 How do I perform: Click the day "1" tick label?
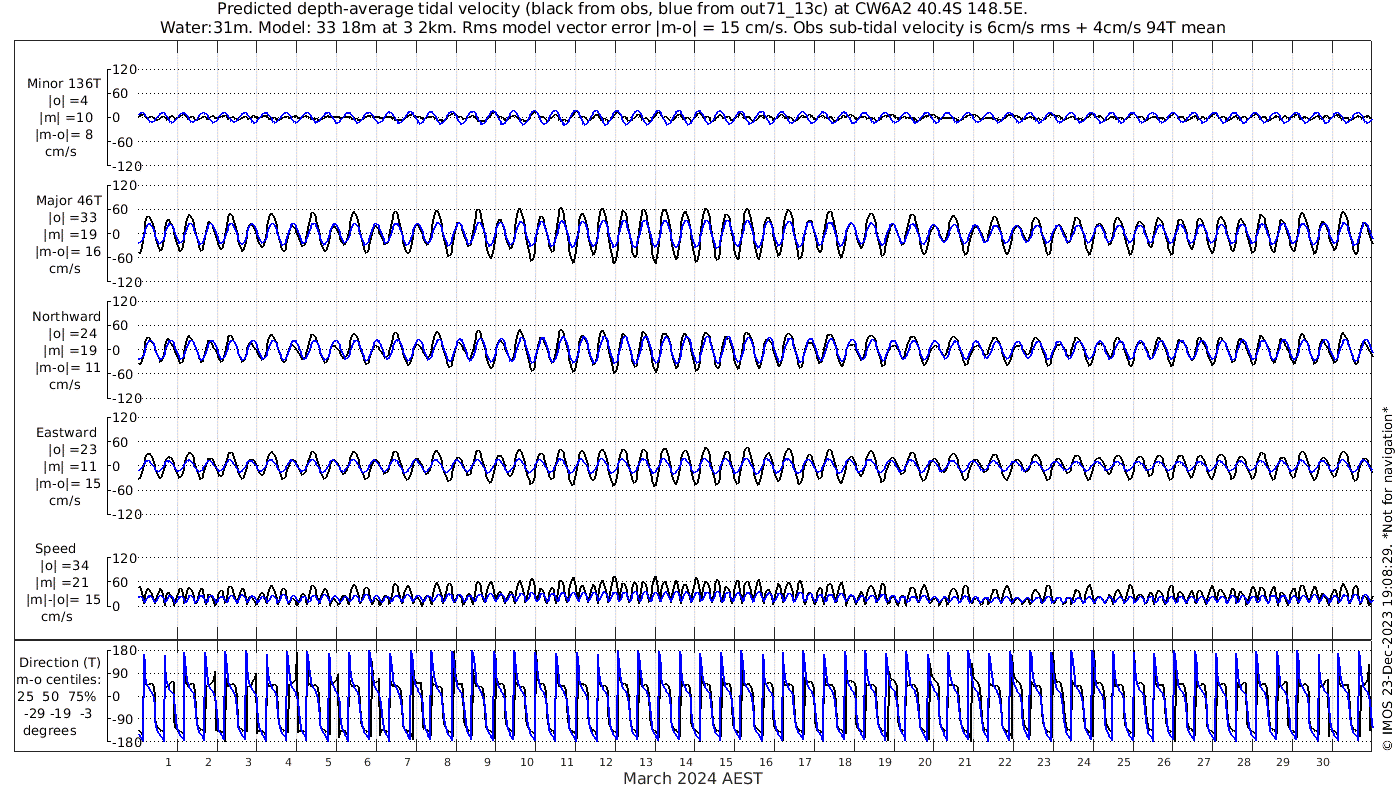click(169, 762)
